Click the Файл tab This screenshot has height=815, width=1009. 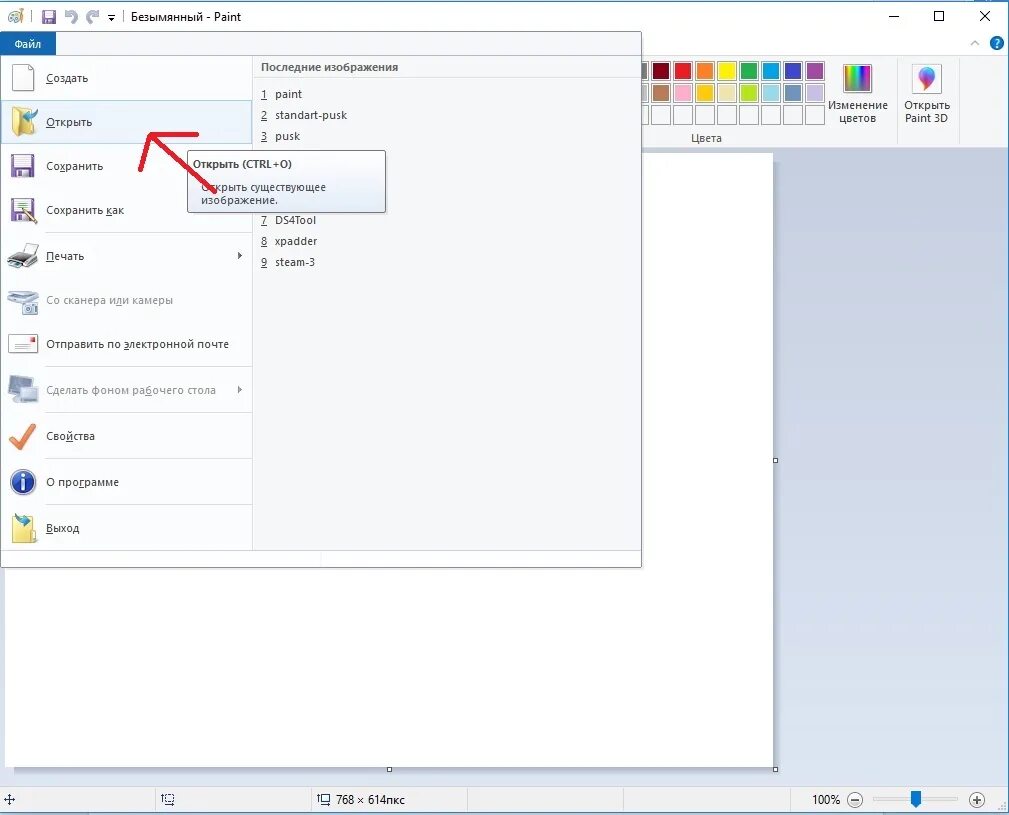click(28, 44)
